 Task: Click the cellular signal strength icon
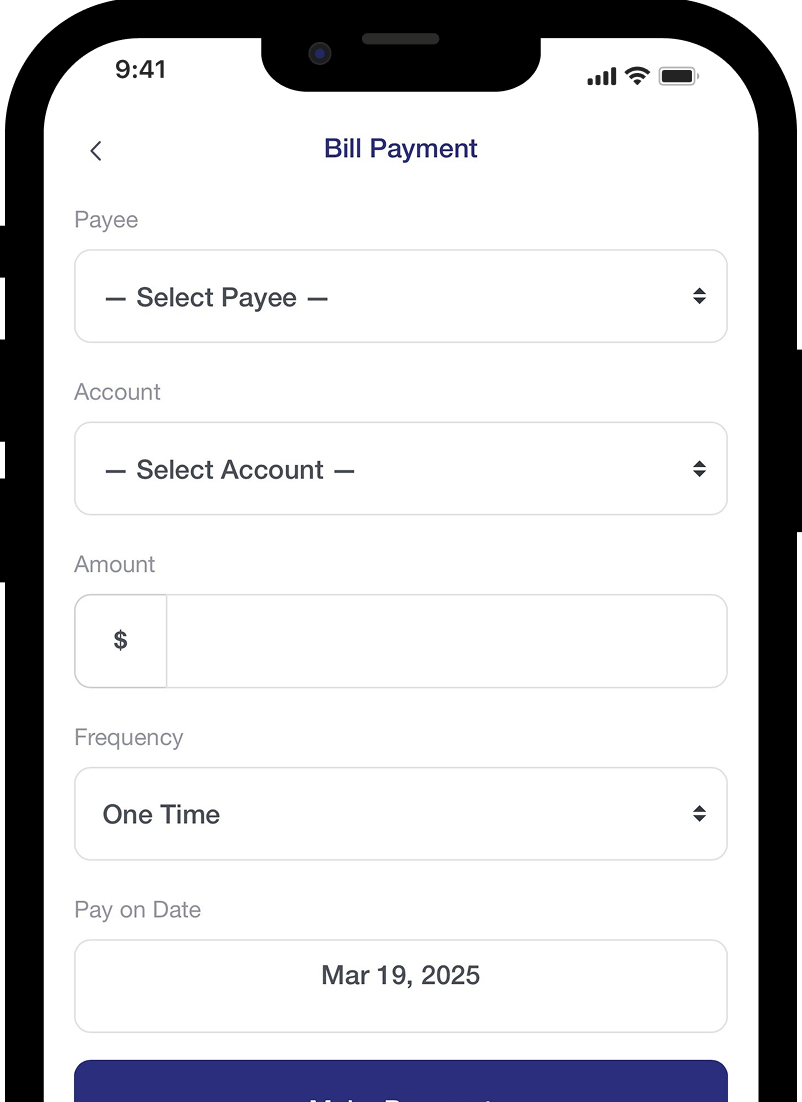tap(602, 77)
